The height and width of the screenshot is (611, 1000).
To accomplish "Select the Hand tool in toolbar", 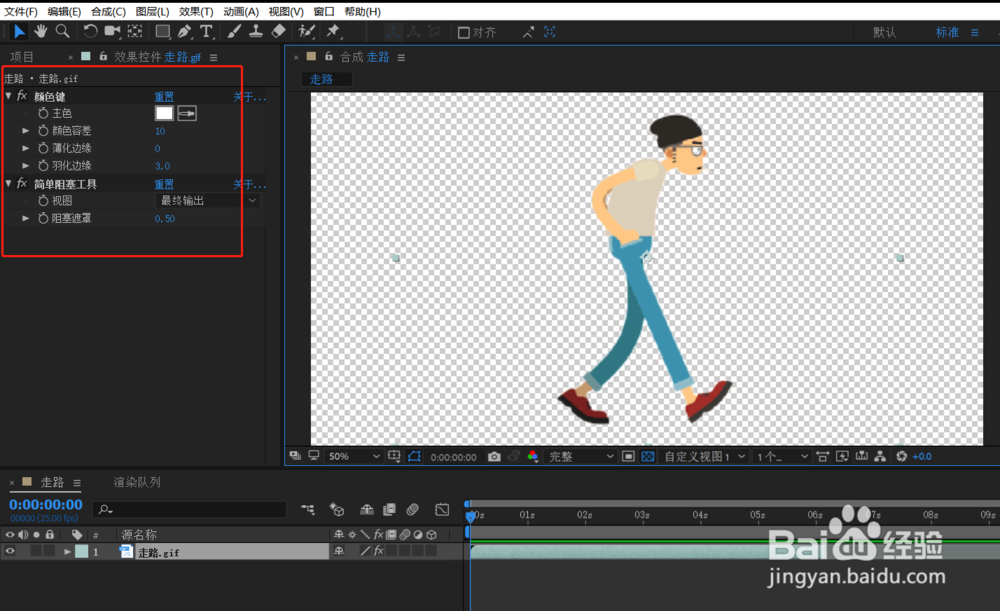I will [41, 32].
